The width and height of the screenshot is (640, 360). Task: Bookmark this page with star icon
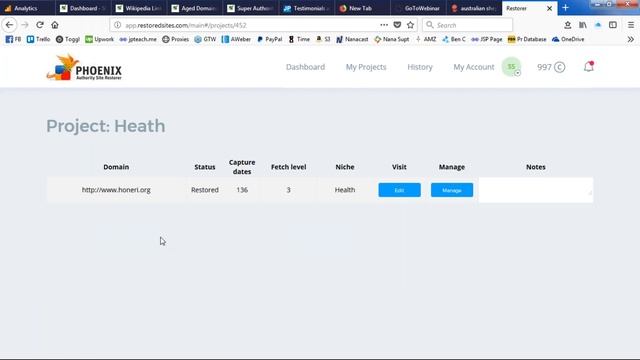coord(410,25)
